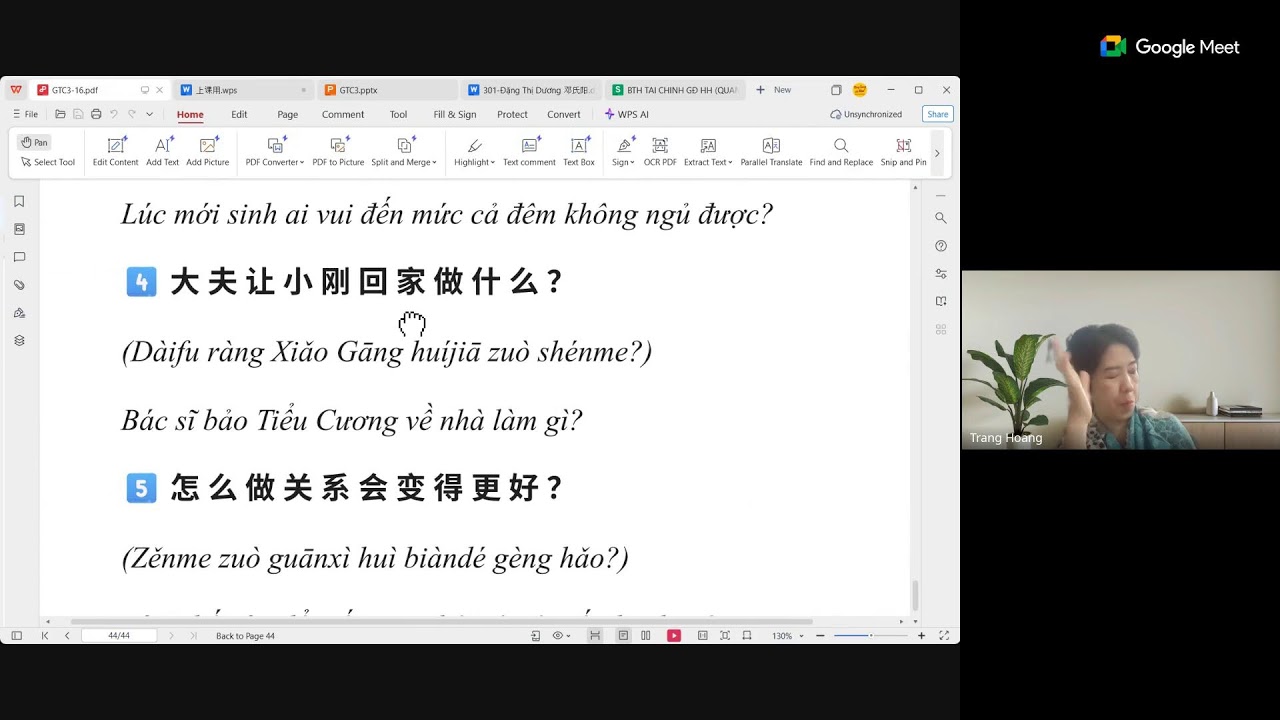Adjust the zoom slider

tap(870, 636)
